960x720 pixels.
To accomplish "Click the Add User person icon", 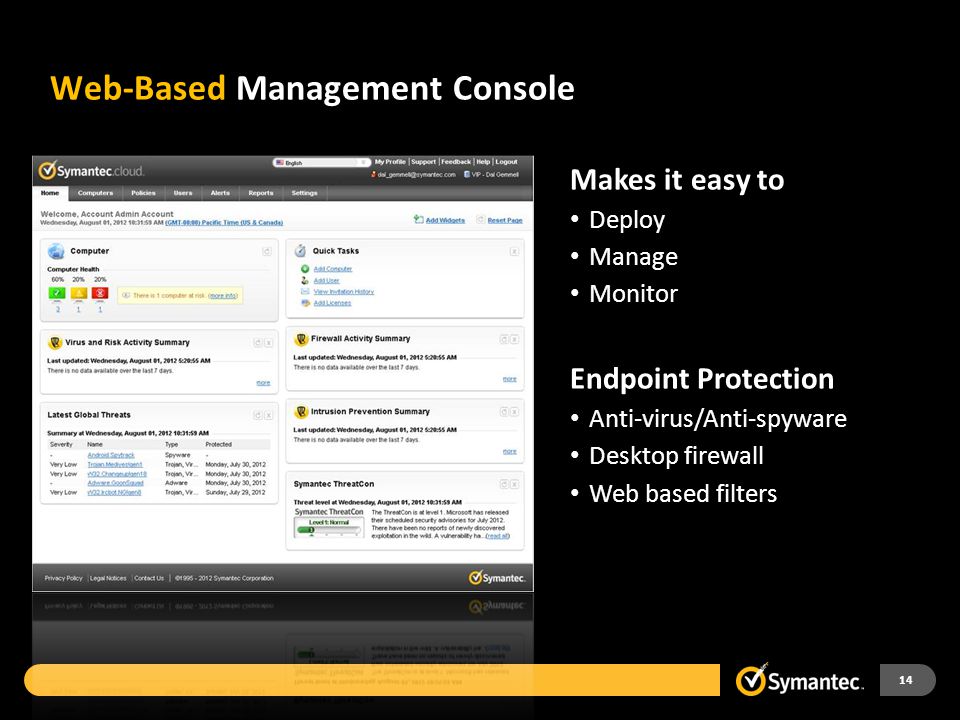I will tap(305, 280).
